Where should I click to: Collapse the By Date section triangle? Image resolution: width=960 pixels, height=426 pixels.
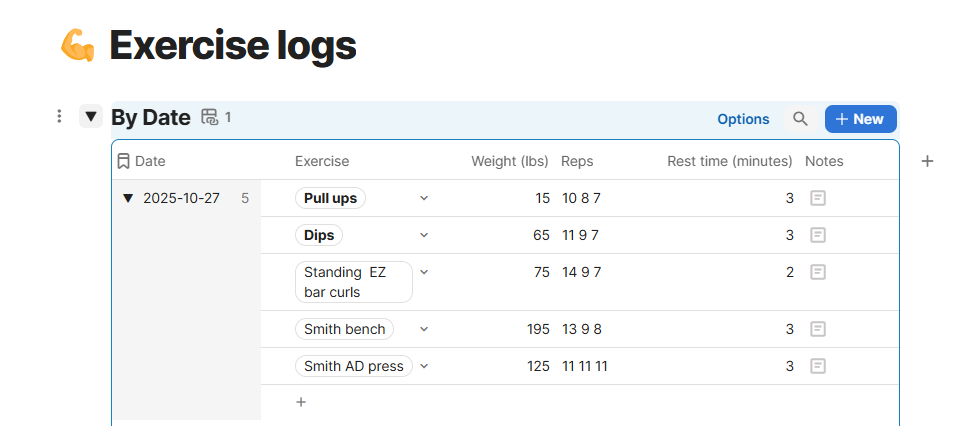pyautogui.click(x=91, y=116)
